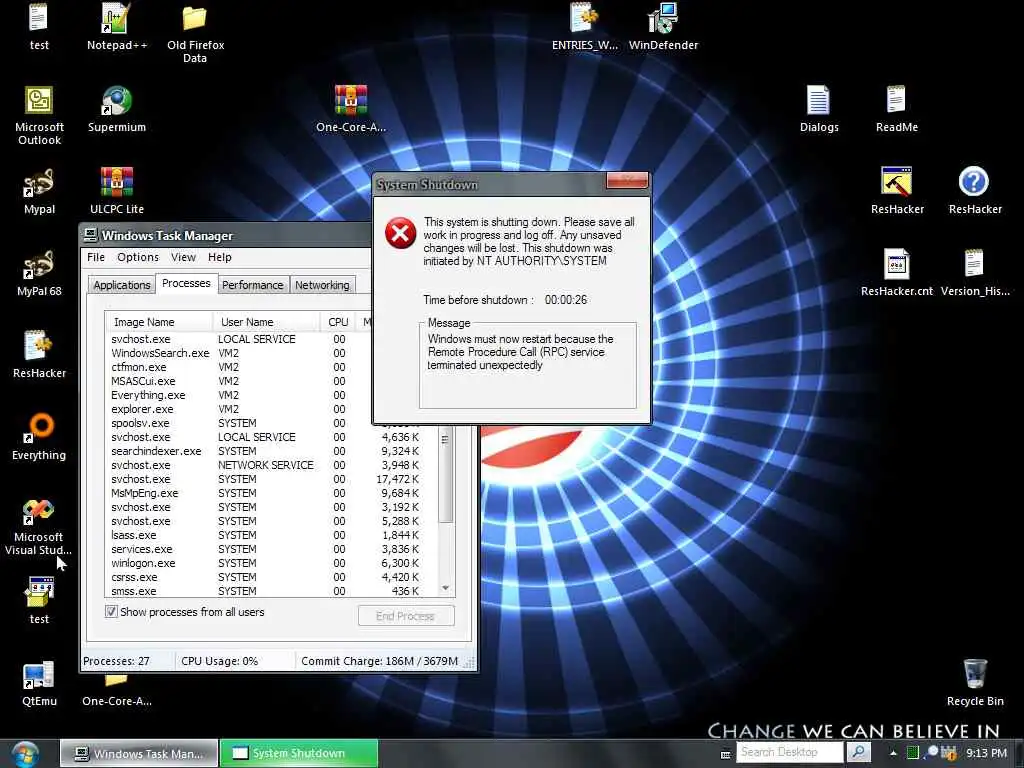This screenshot has height=768, width=1024.
Task: Click the Windows Start orb
Action: click(25, 754)
